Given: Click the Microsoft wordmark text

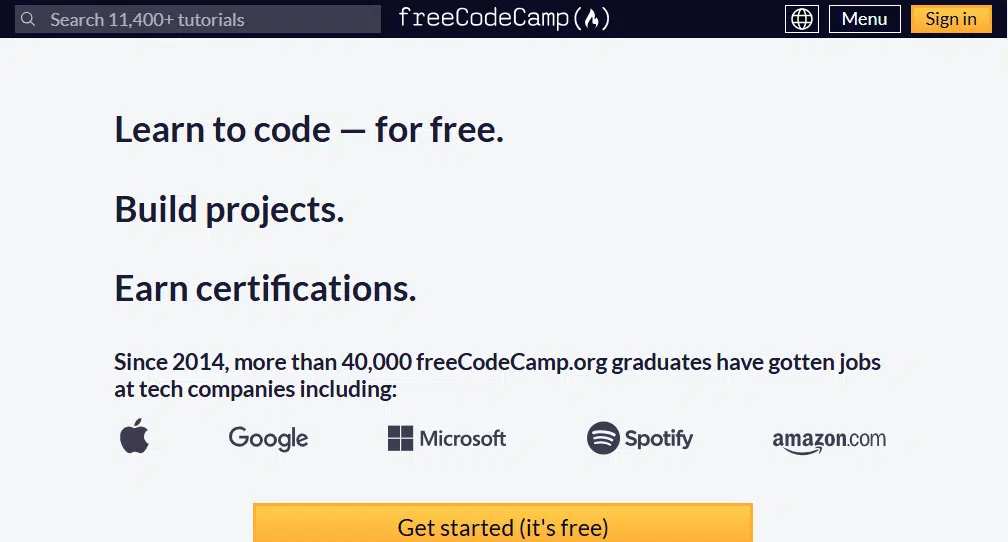Looking at the screenshot, I should tap(463, 438).
